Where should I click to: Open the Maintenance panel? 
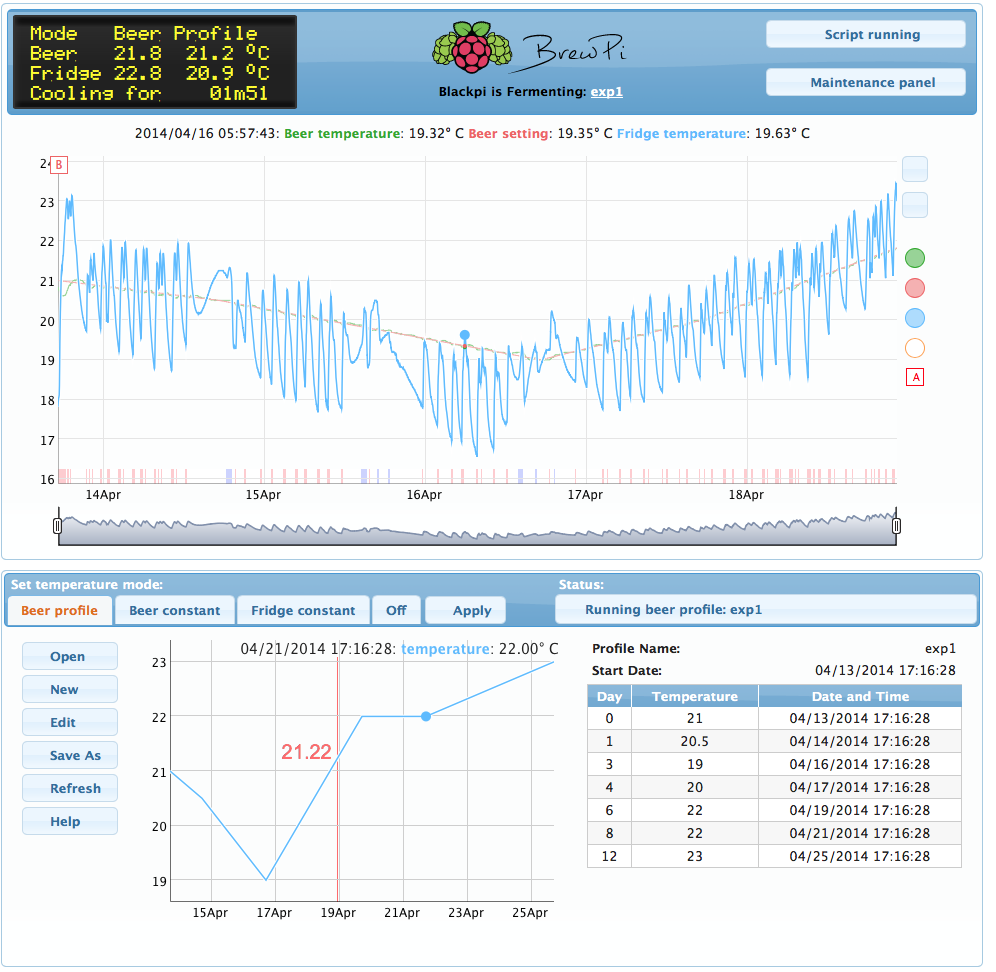click(865, 82)
